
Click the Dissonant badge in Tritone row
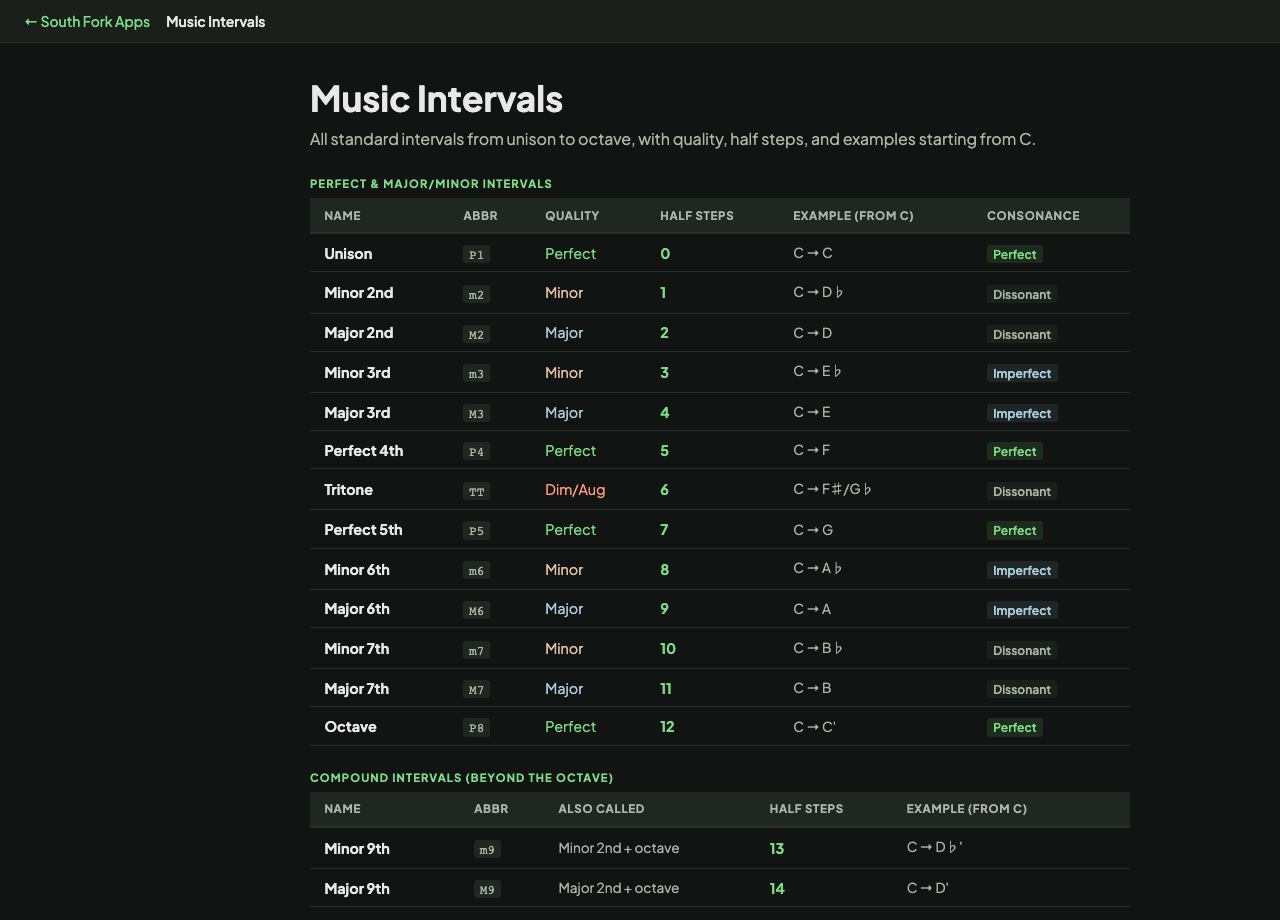(x=1022, y=492)
